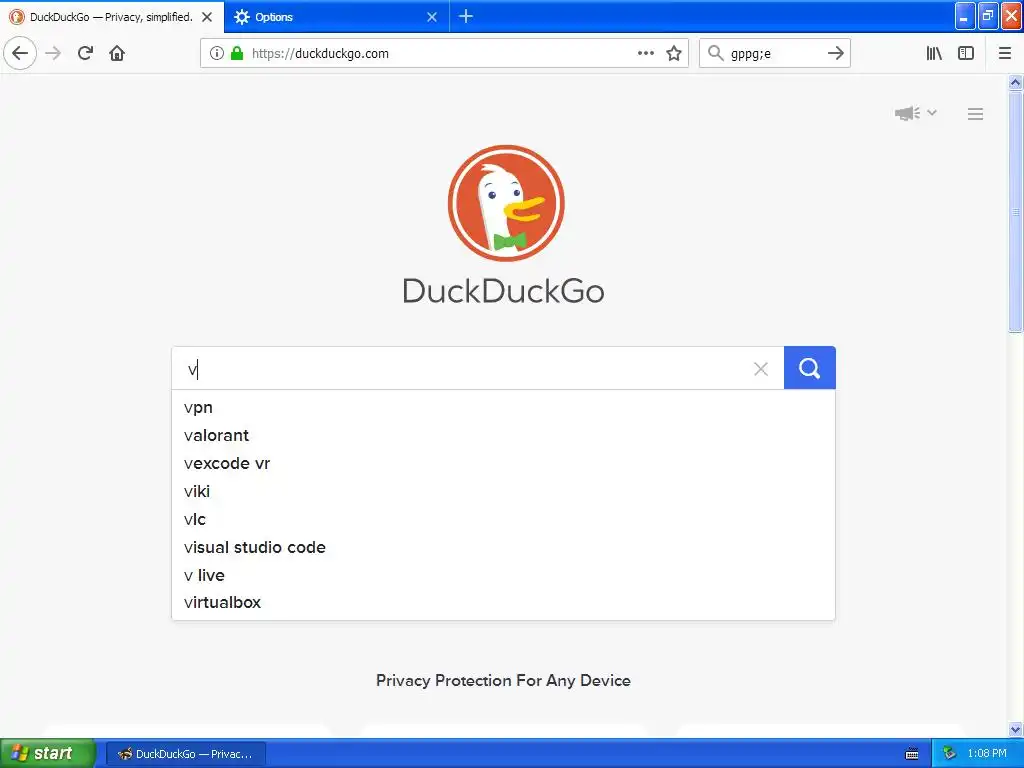Click the on-screen keyboard tray icon
Image resolution: width=1024 pixels, height=768 pixels.
[912, 754]
